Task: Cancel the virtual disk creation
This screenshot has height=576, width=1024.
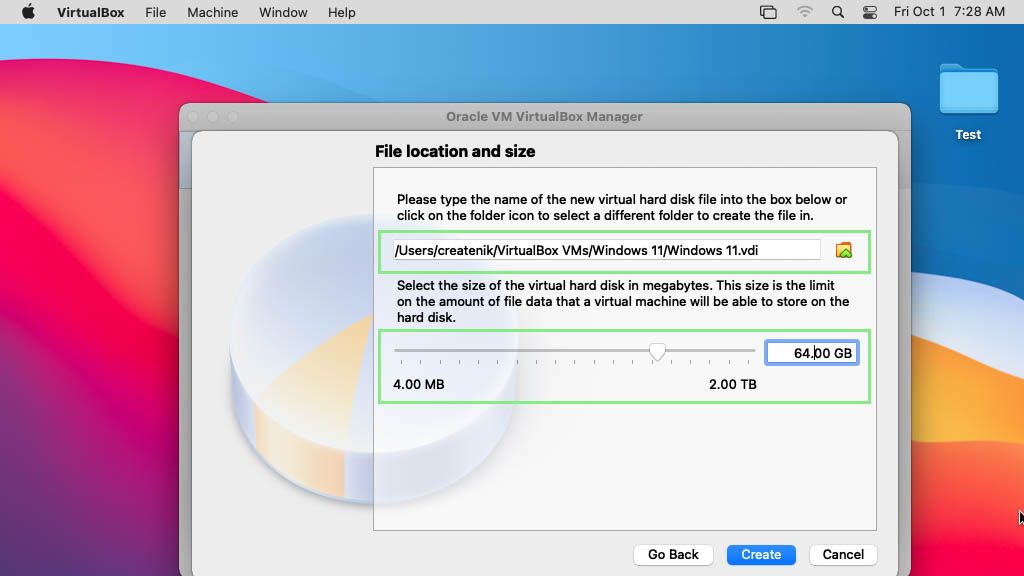Action: (843, 554)
